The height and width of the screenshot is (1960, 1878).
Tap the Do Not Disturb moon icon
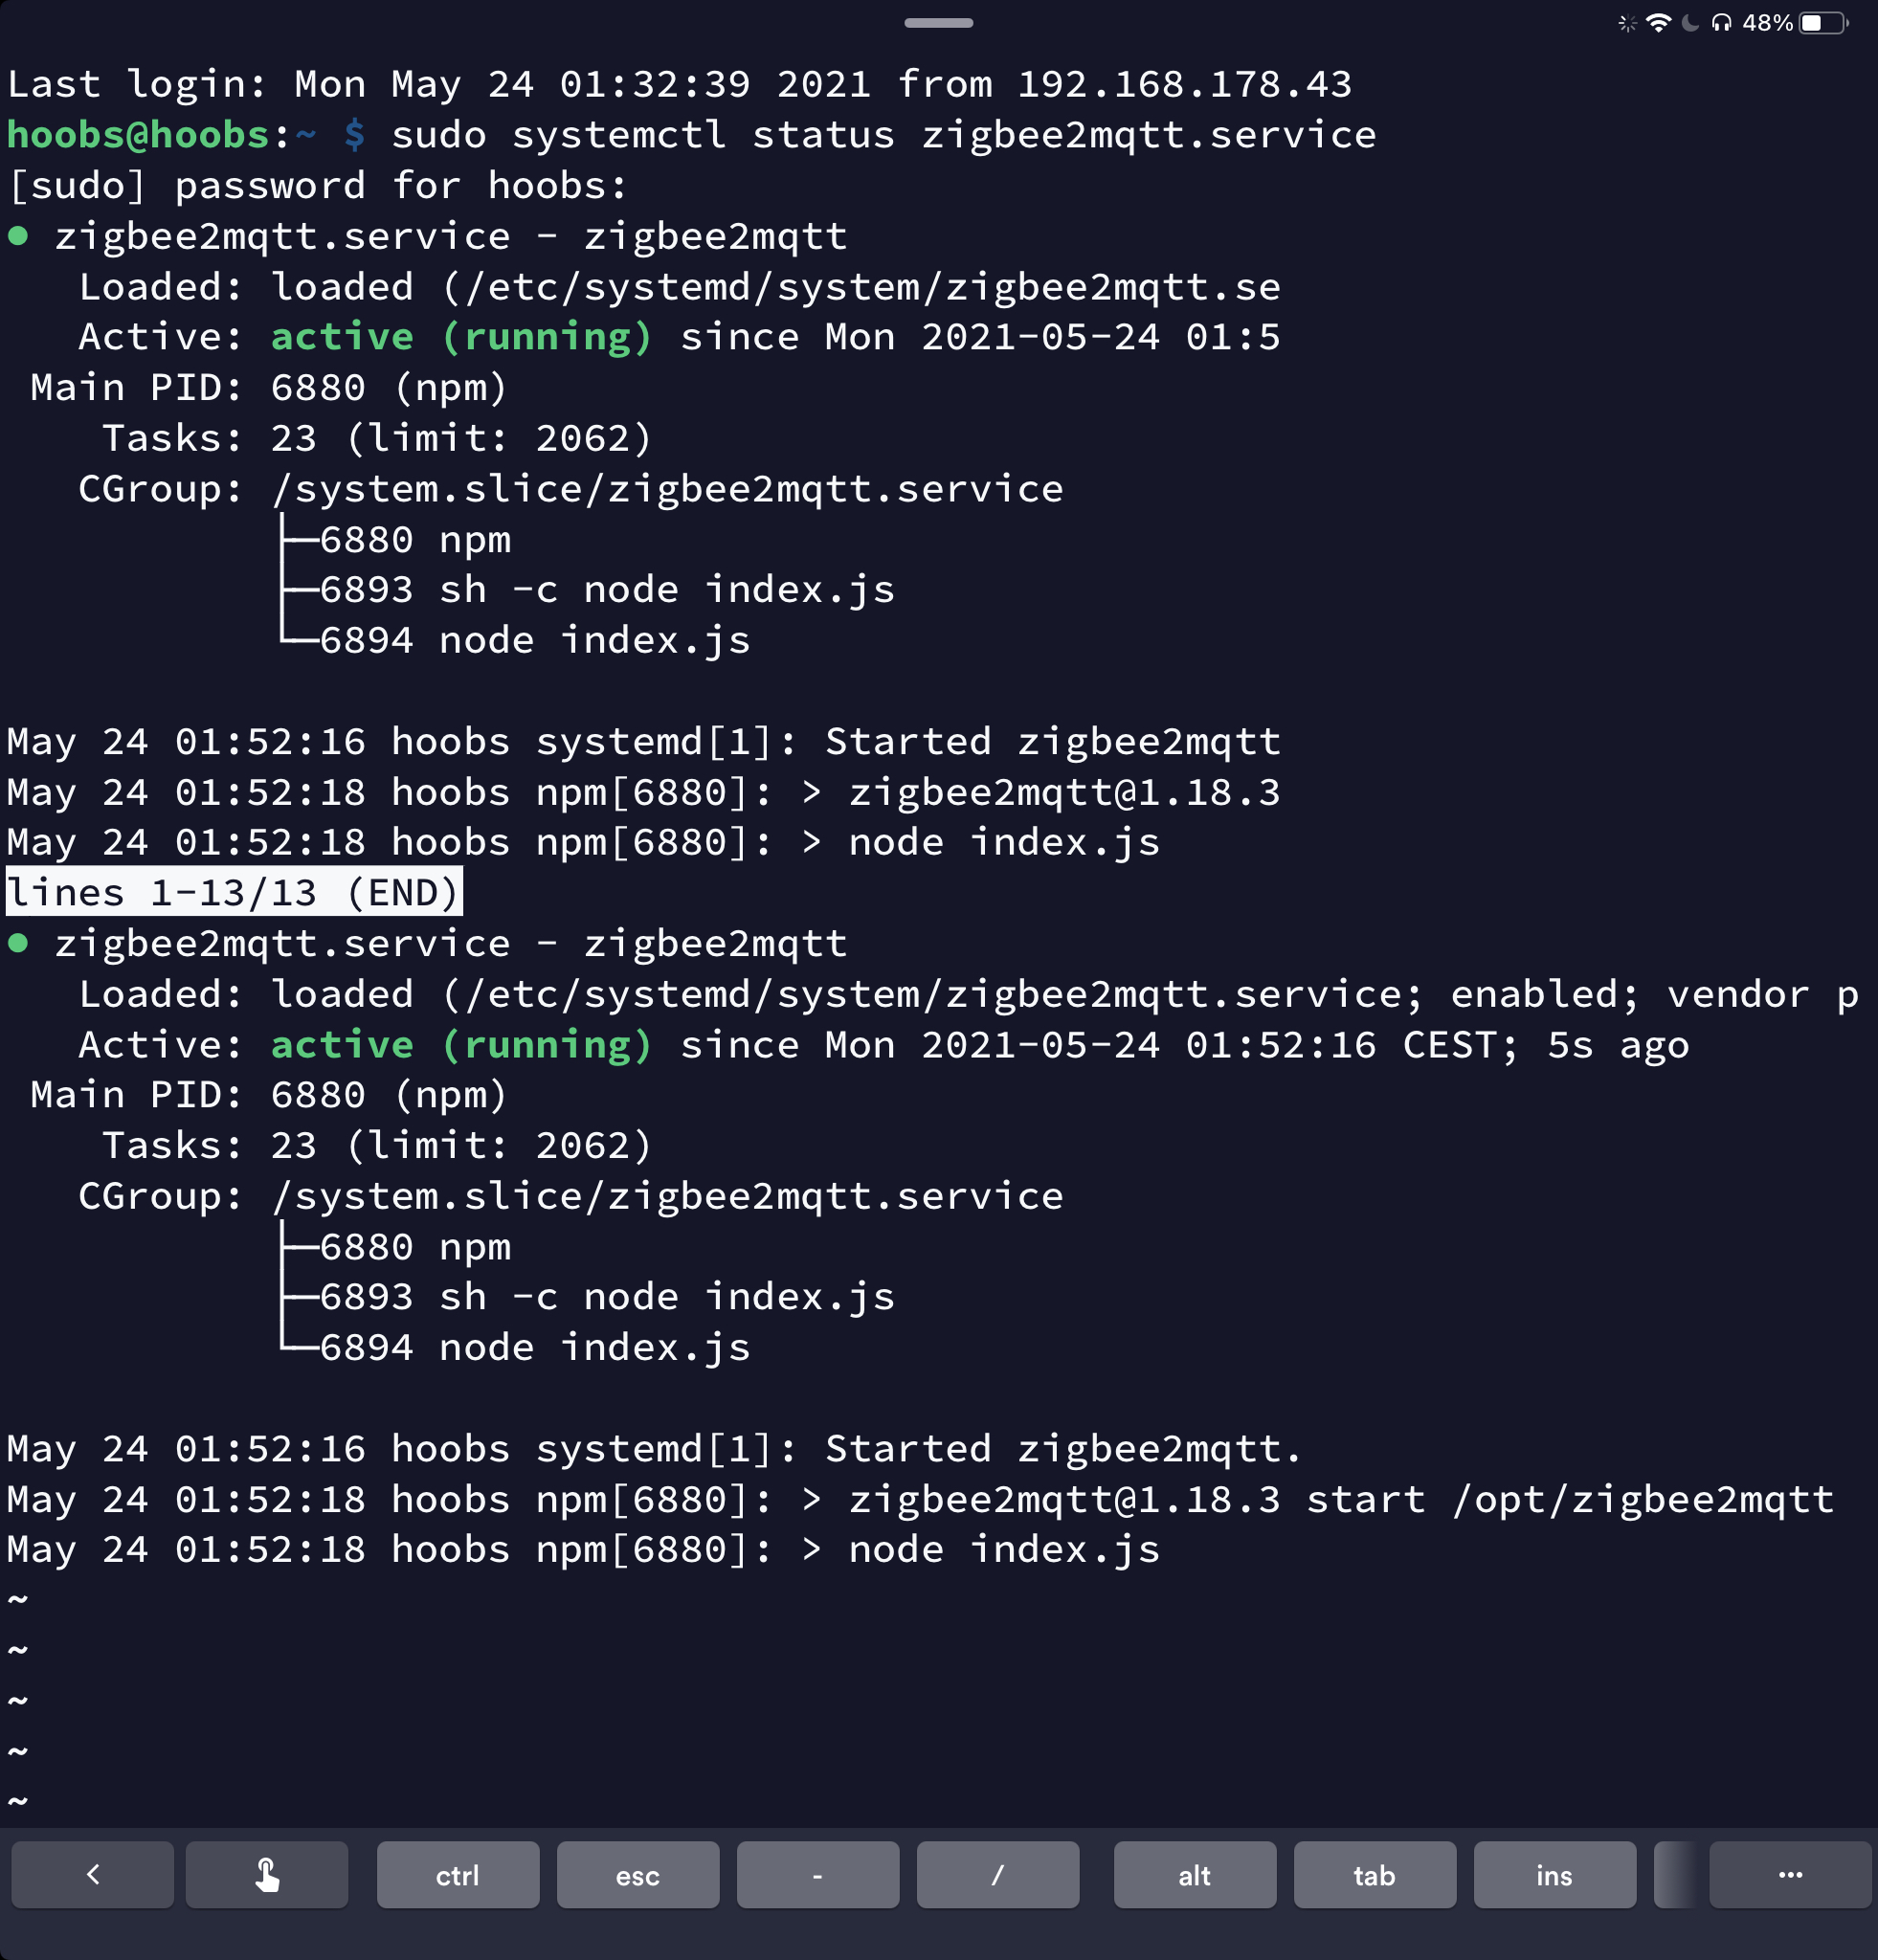coord(1690,23)
